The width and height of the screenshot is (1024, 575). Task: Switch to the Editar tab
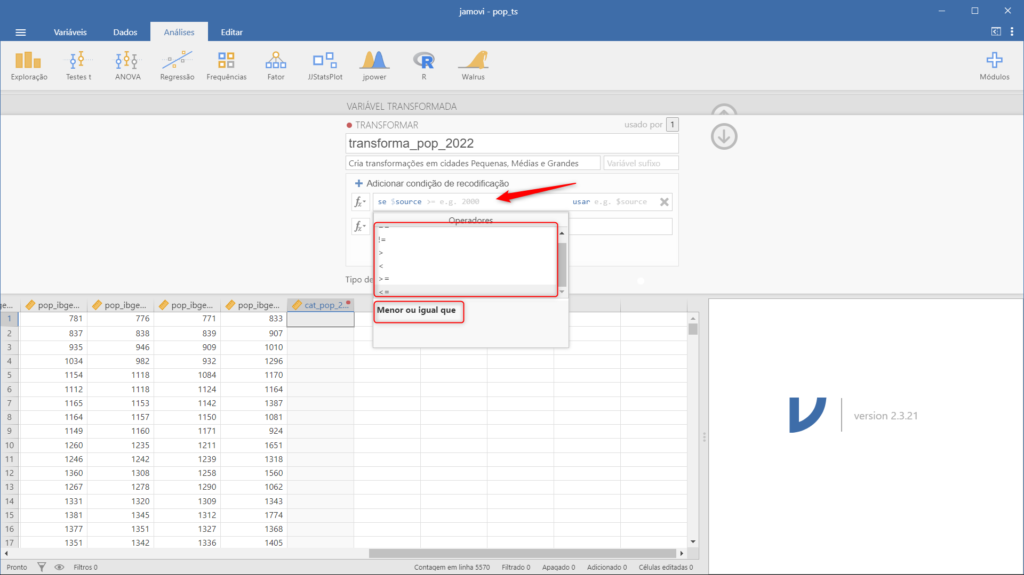pyautogui.click(x=231, y=32)
